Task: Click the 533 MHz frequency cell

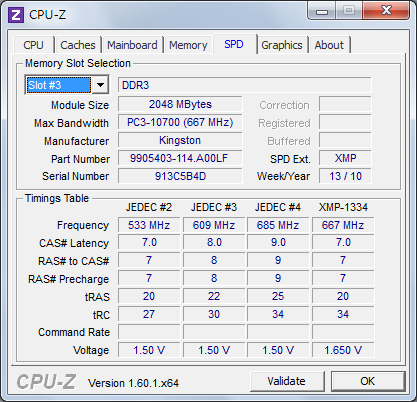Action: (x=149, y=225)
